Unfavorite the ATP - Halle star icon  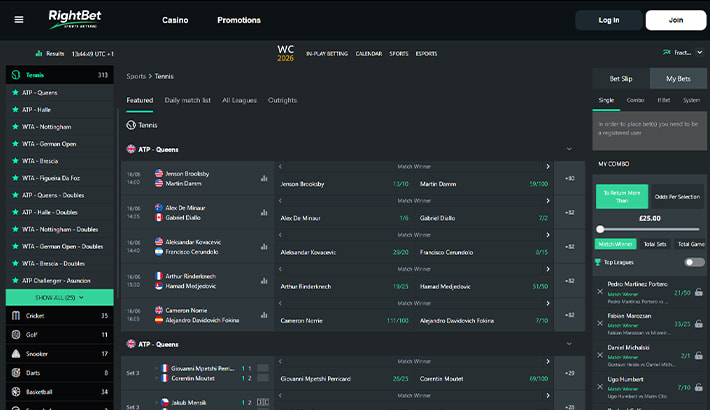coord(15,110)
